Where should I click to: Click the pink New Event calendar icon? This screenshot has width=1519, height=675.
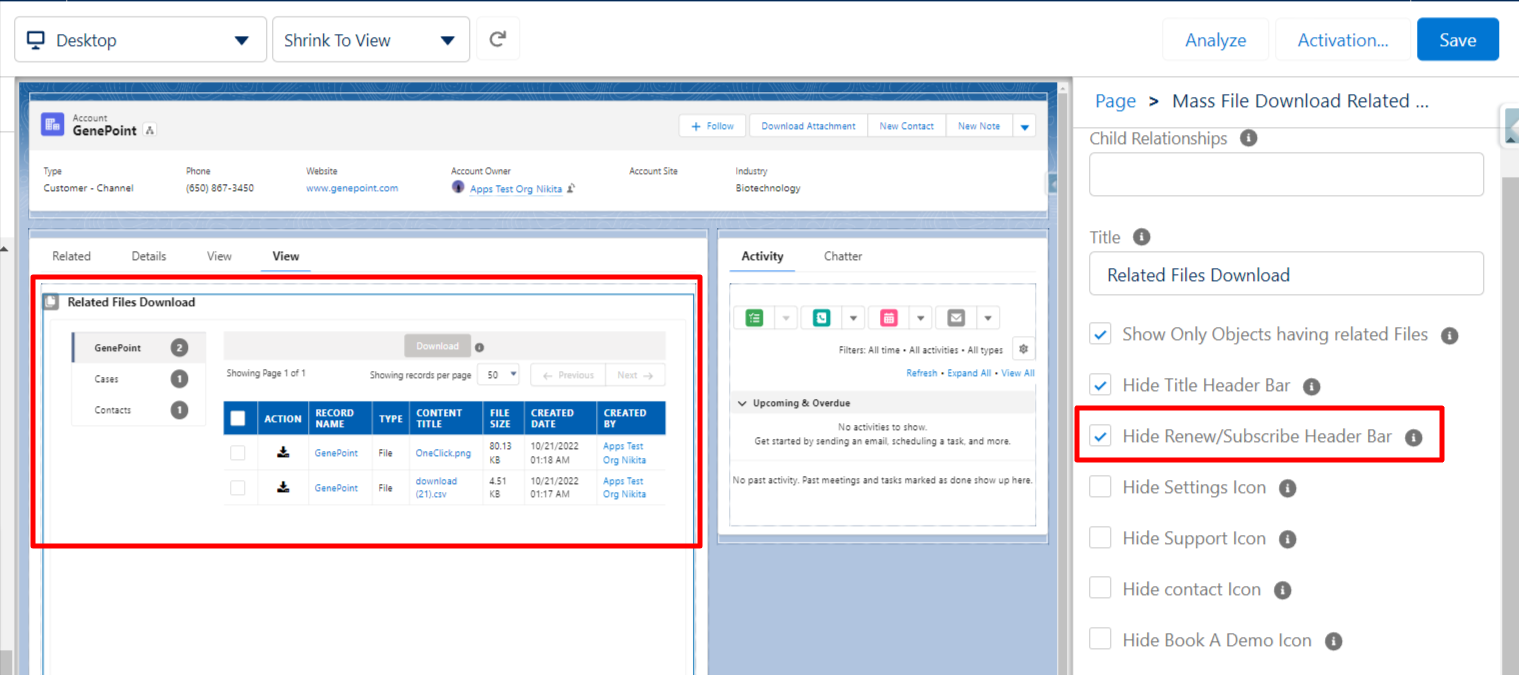[x=889, y=318]
